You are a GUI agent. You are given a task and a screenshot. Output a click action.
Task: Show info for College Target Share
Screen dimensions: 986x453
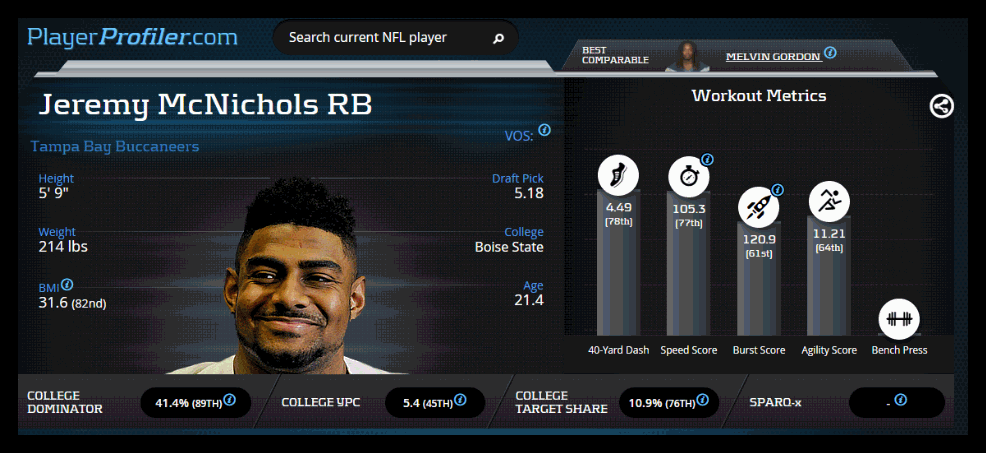coord(702,400)
